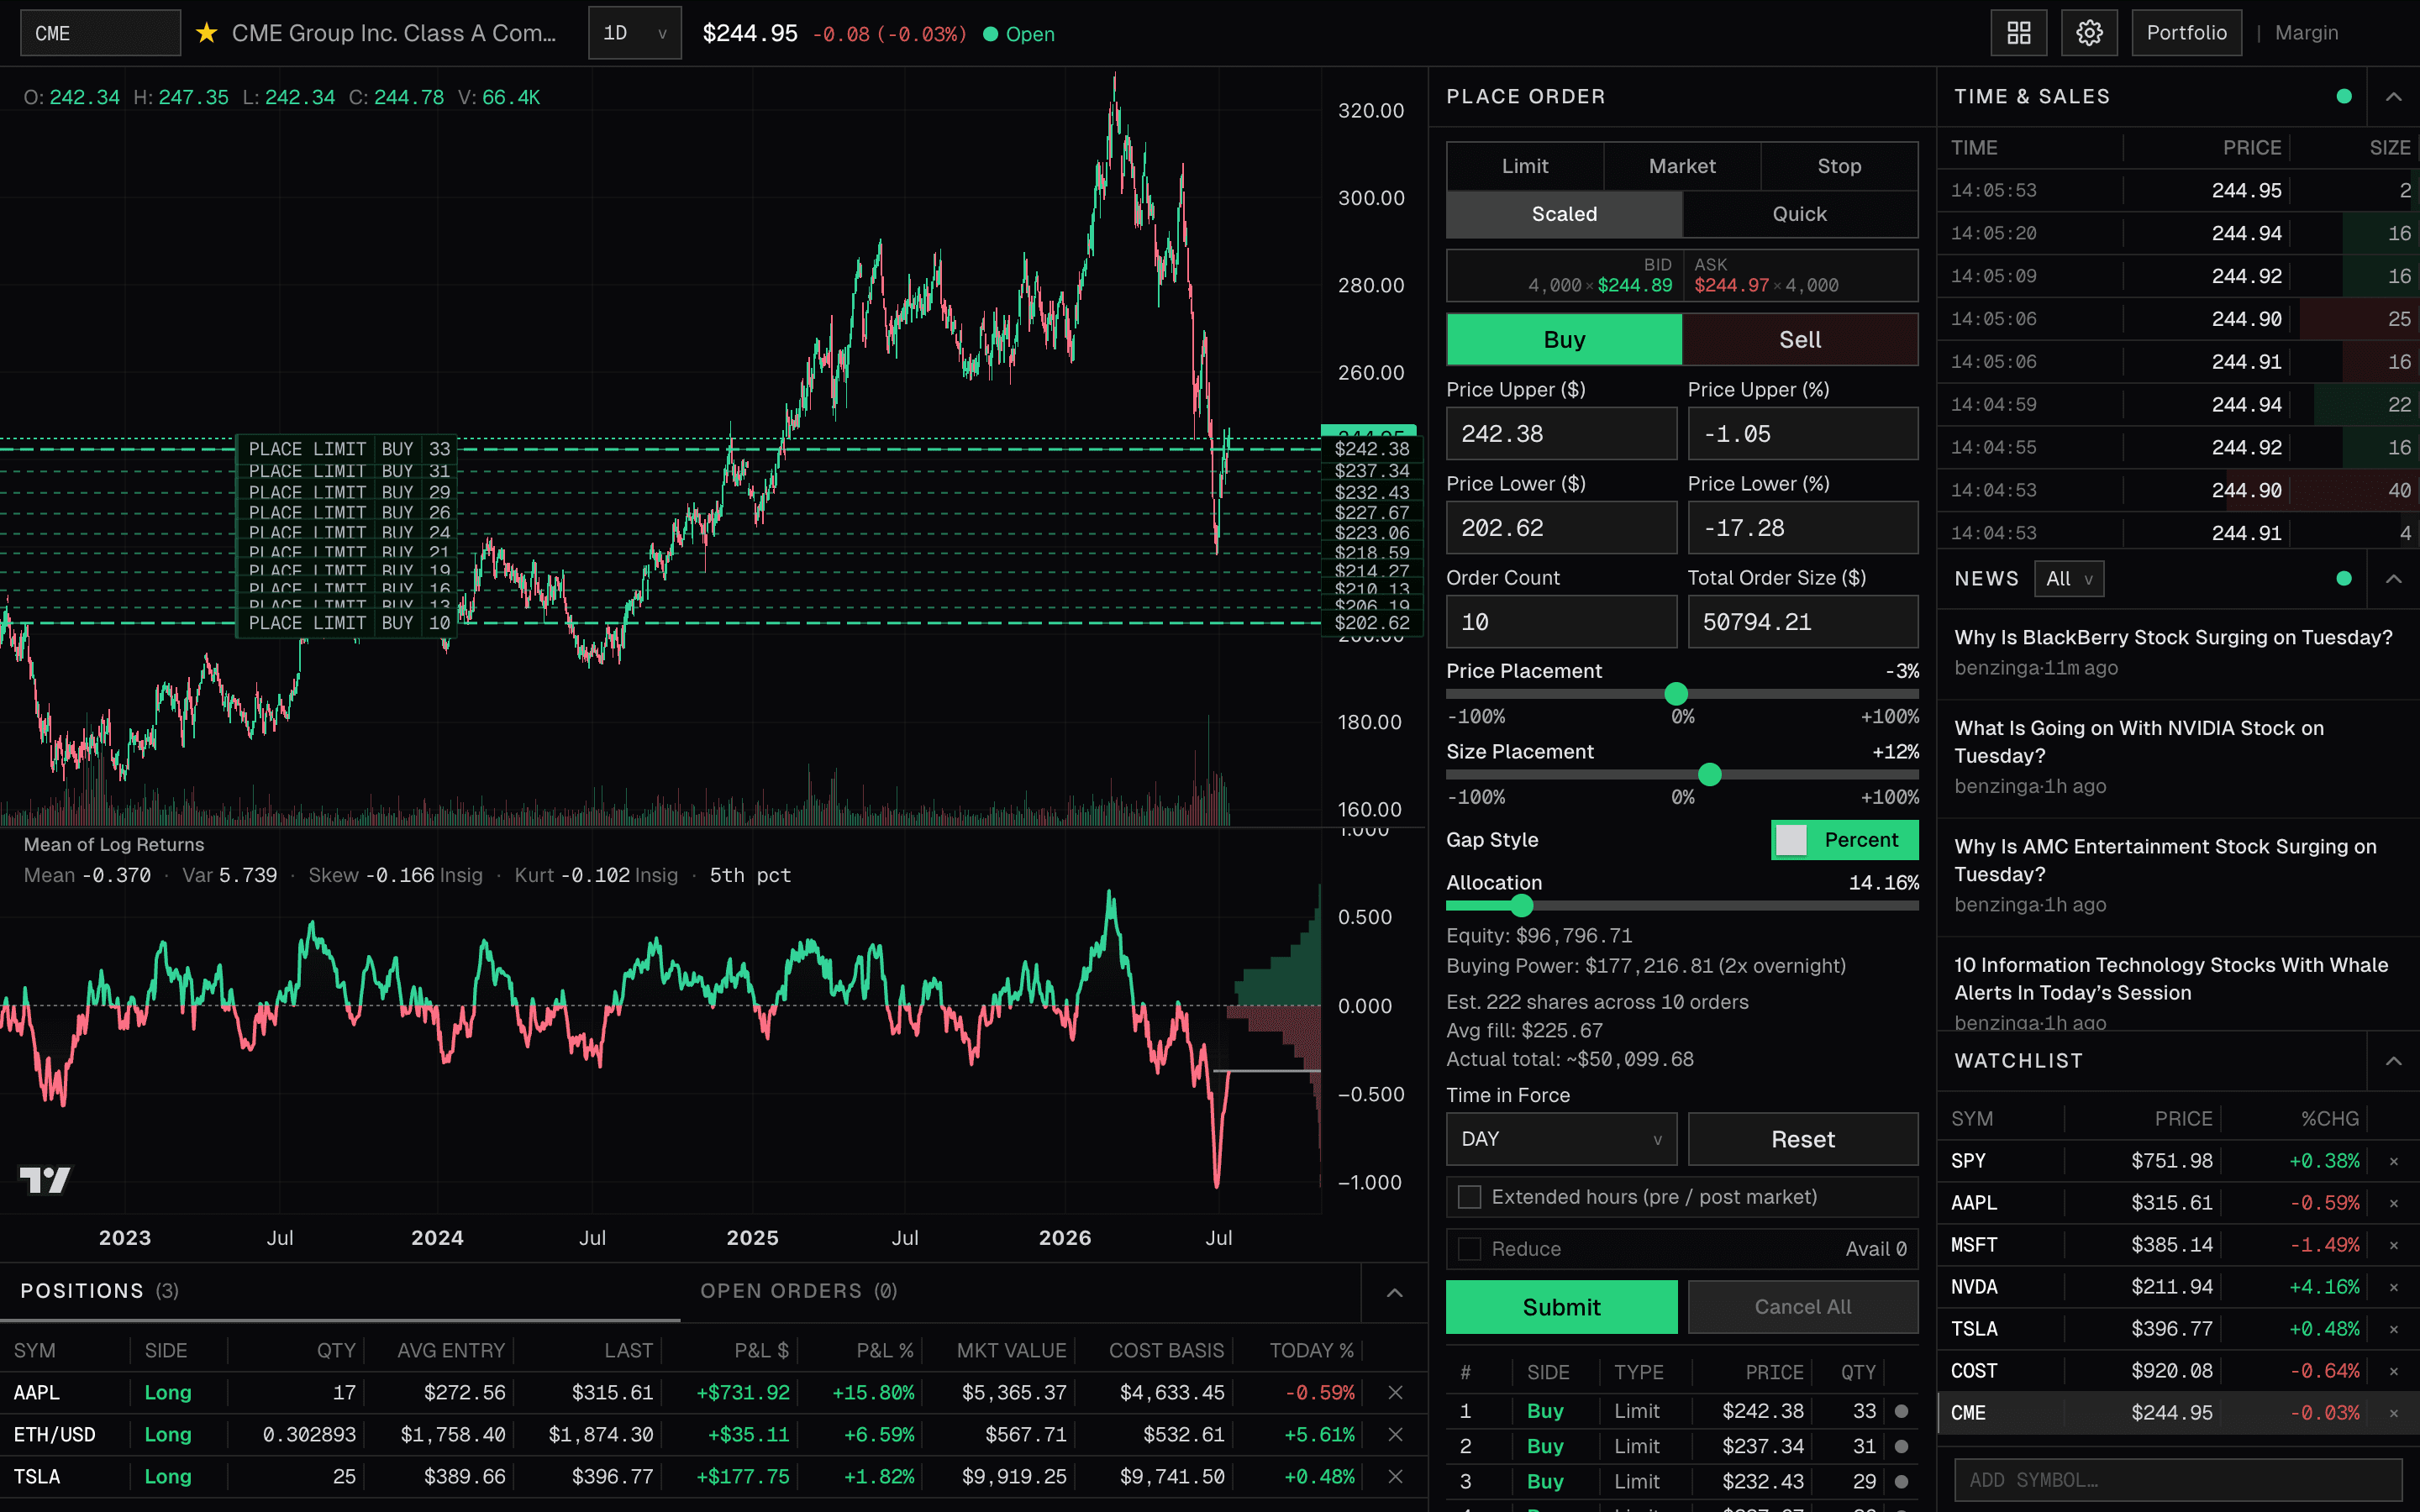The image size is (2420, 1512).
Task: Open the 1D timeframe dropdown
Action: tap(634, 33)
